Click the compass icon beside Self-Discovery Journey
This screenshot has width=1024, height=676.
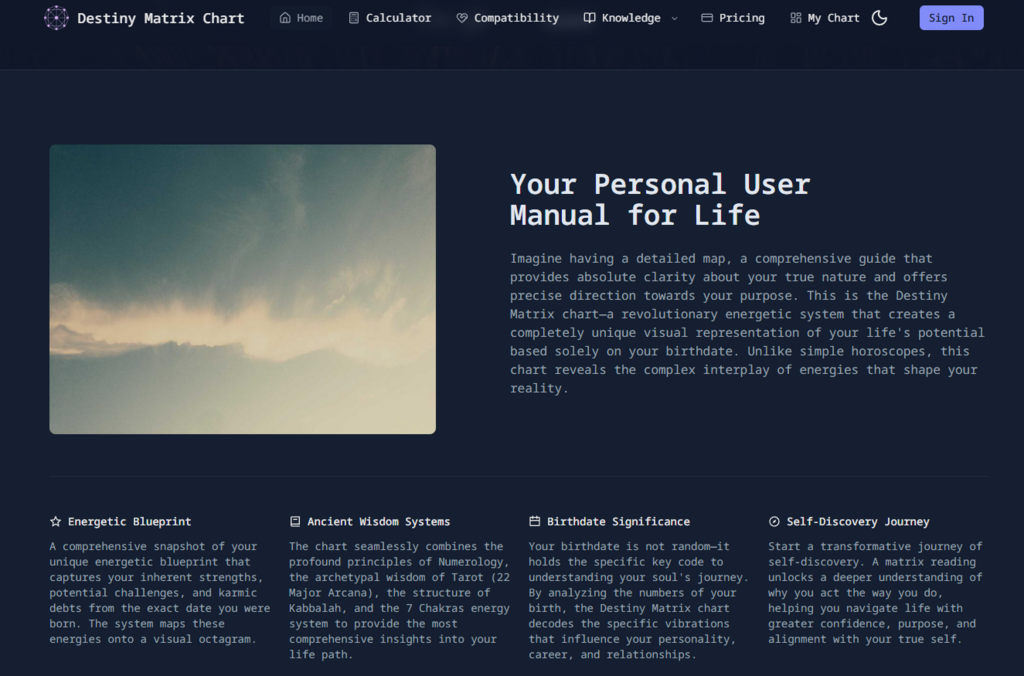tap(774, 521)
